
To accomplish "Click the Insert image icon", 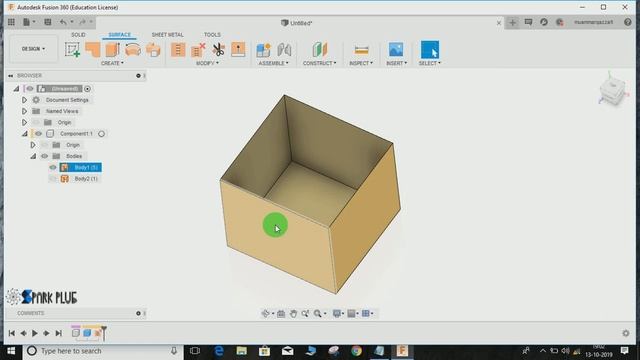I will [396, 50].
